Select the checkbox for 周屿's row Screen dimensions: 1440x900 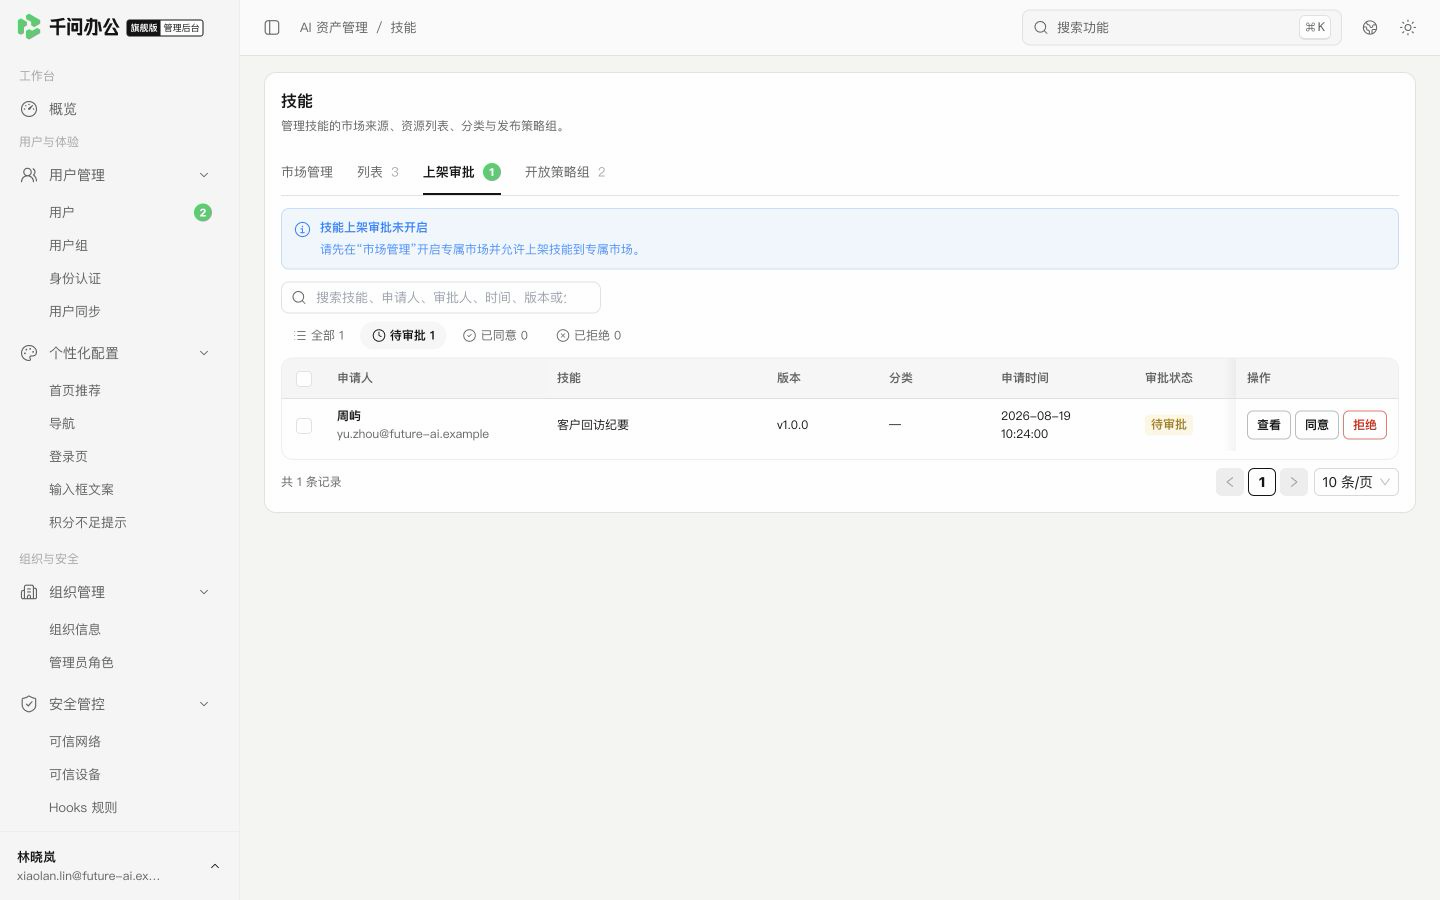[304, 426]
